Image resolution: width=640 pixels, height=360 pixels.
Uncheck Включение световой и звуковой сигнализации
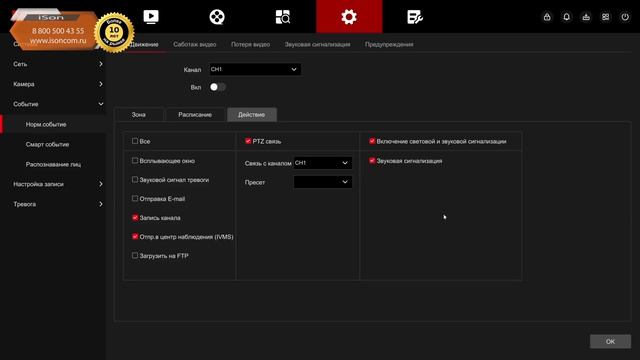(372, 141)
